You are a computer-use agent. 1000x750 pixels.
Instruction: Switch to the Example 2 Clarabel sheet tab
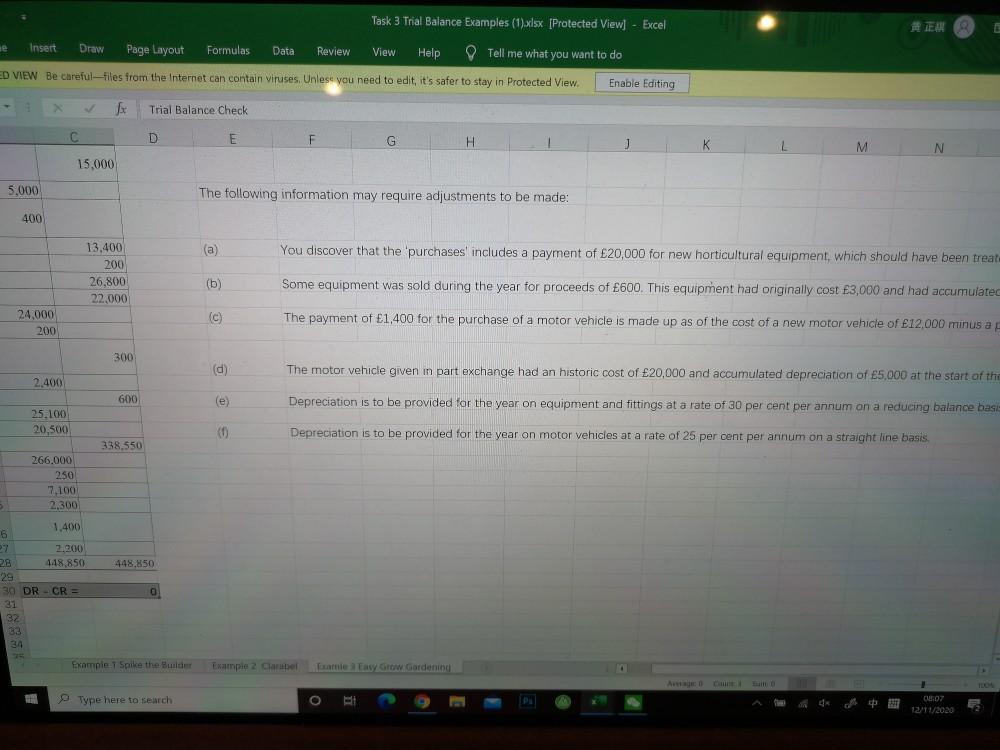[254, 665]
